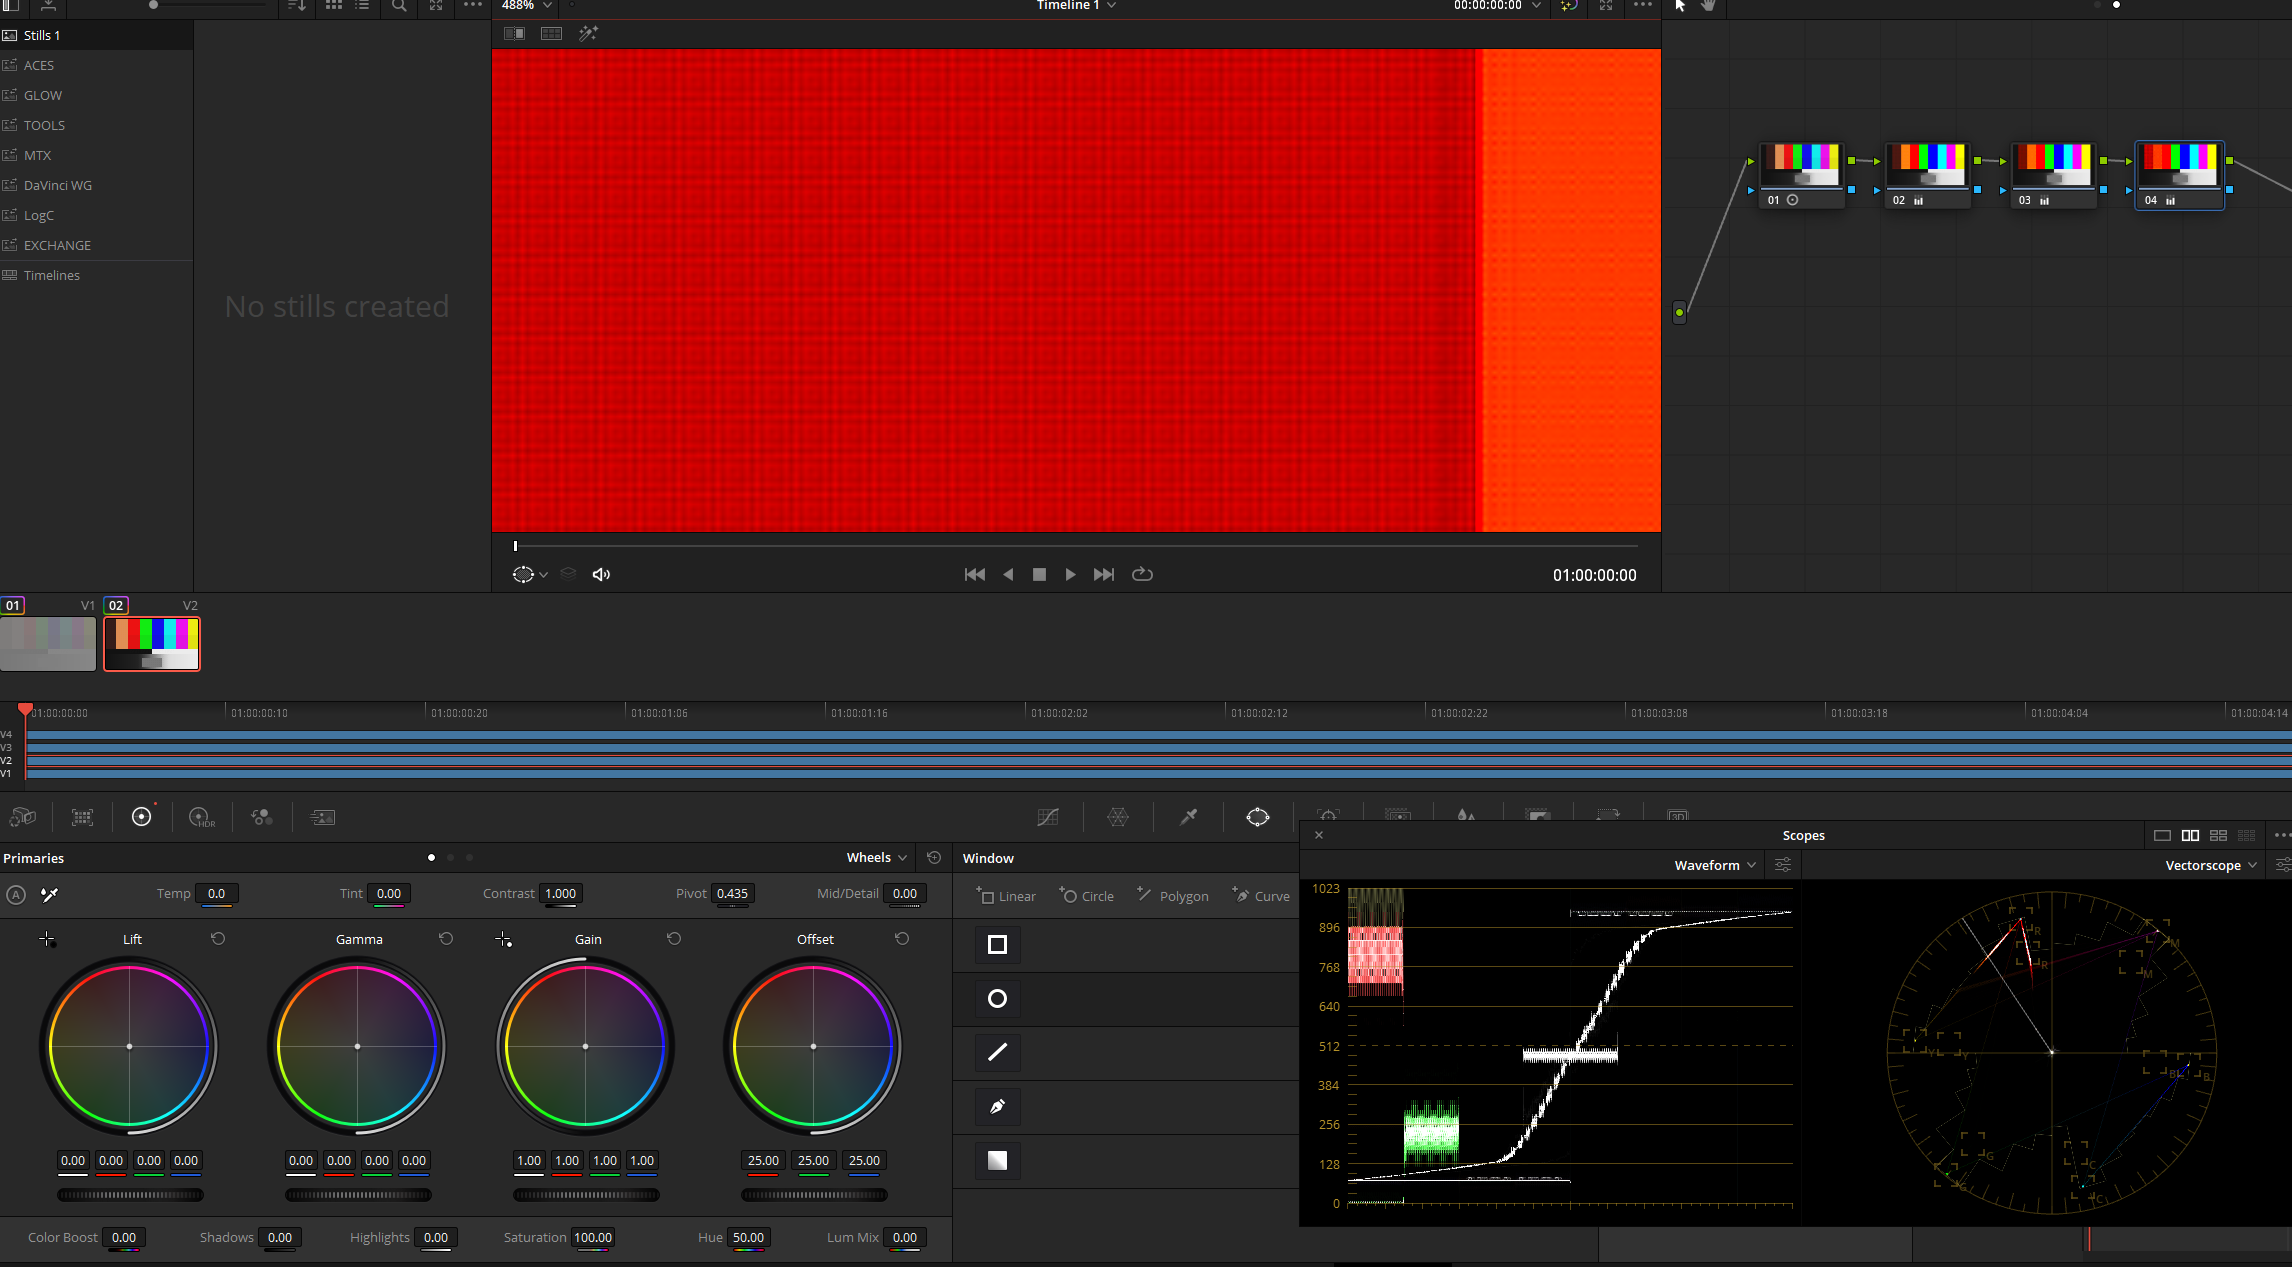Open the Color Wheels primaries palette
Viewport: 2292px width, 1267px height.
pyautogui.click(x=142, y=817)
